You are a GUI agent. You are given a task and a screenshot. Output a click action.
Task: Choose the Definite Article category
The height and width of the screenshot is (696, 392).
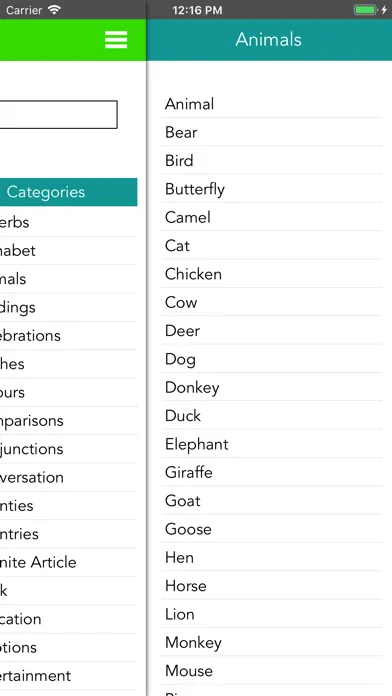pos(68,562)
